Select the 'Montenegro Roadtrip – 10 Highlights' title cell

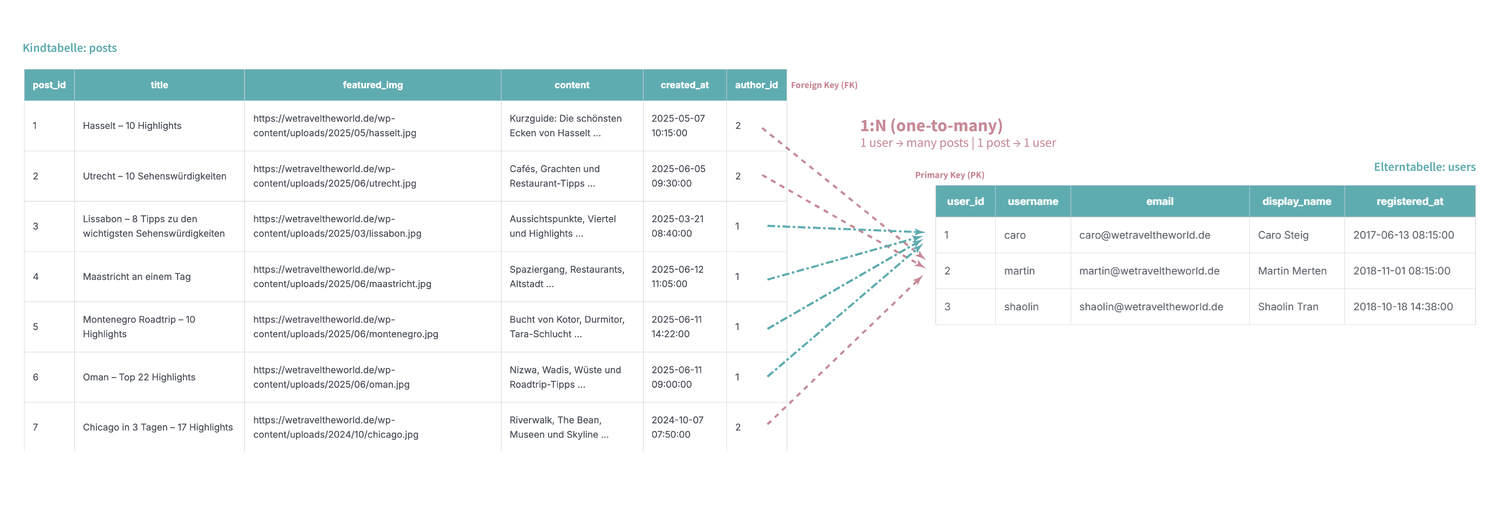tap(139, 327)
